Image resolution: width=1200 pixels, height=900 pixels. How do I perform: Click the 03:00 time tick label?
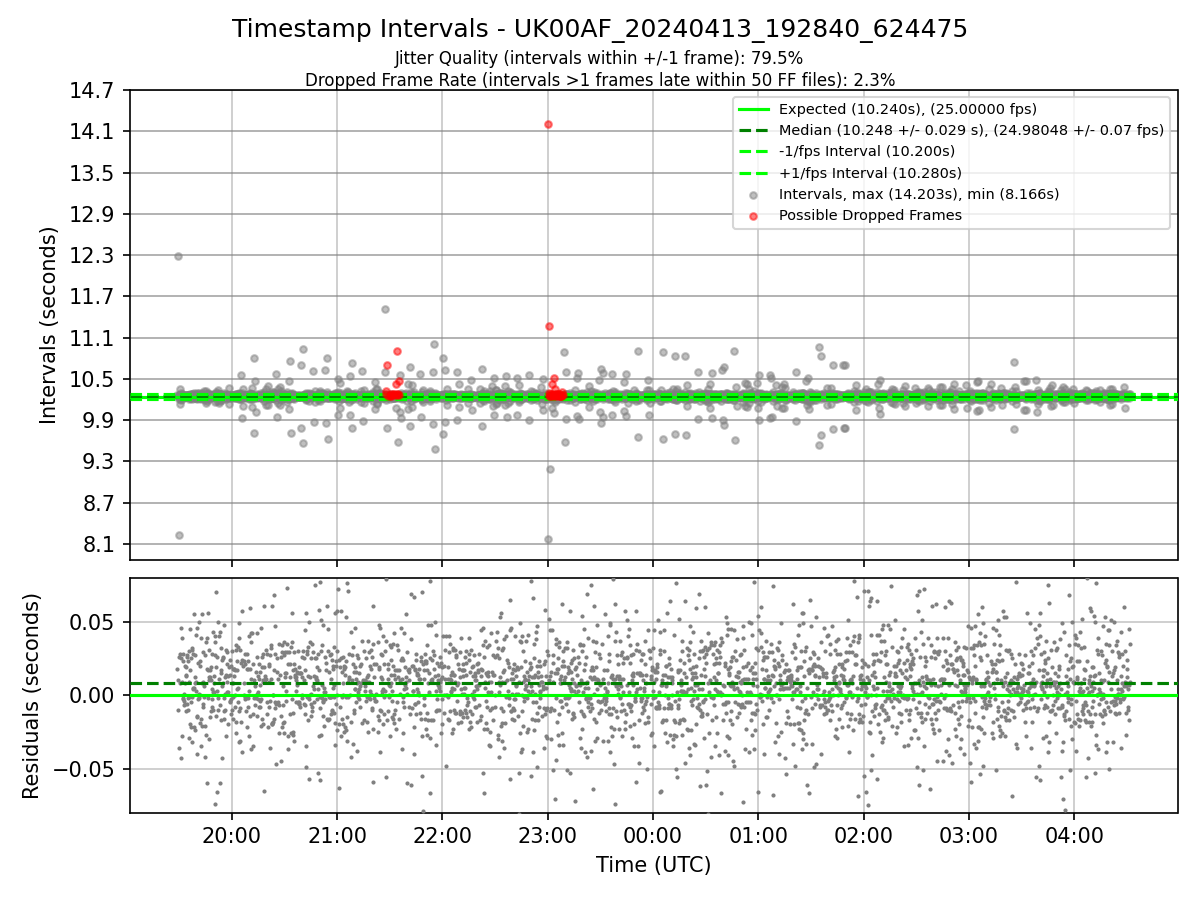[x=969, y=835]
